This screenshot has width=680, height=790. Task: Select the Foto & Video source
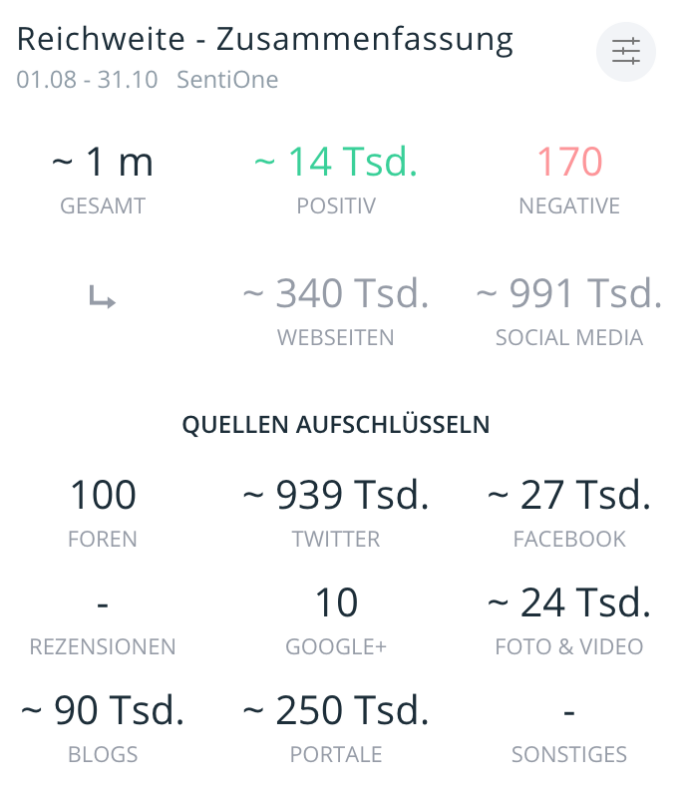pyautogui.click(x=569, y=603)
